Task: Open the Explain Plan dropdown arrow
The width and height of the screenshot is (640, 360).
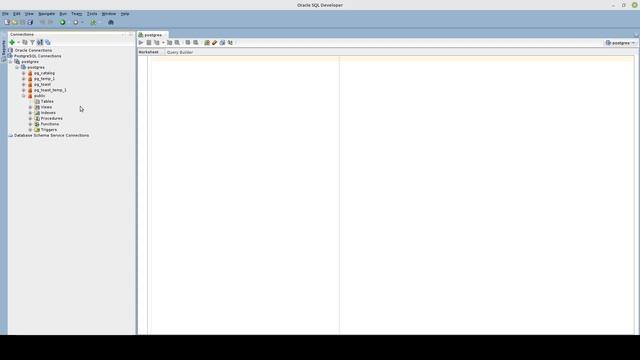Action: [x=163, y=42]
